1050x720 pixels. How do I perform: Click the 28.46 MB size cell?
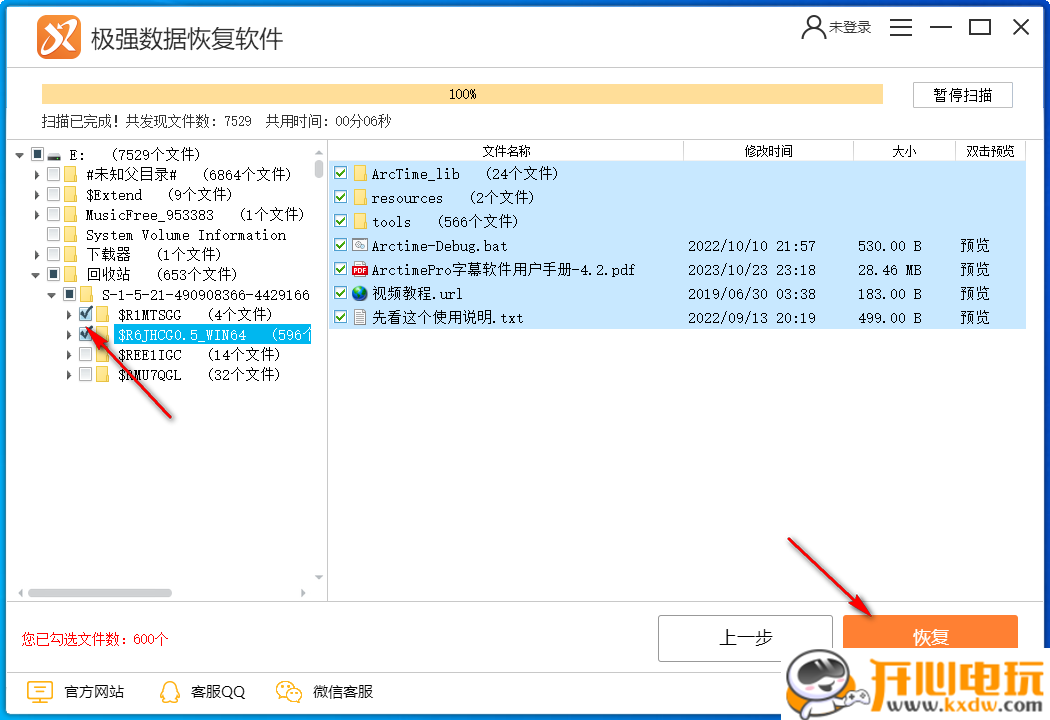point(889,270)
